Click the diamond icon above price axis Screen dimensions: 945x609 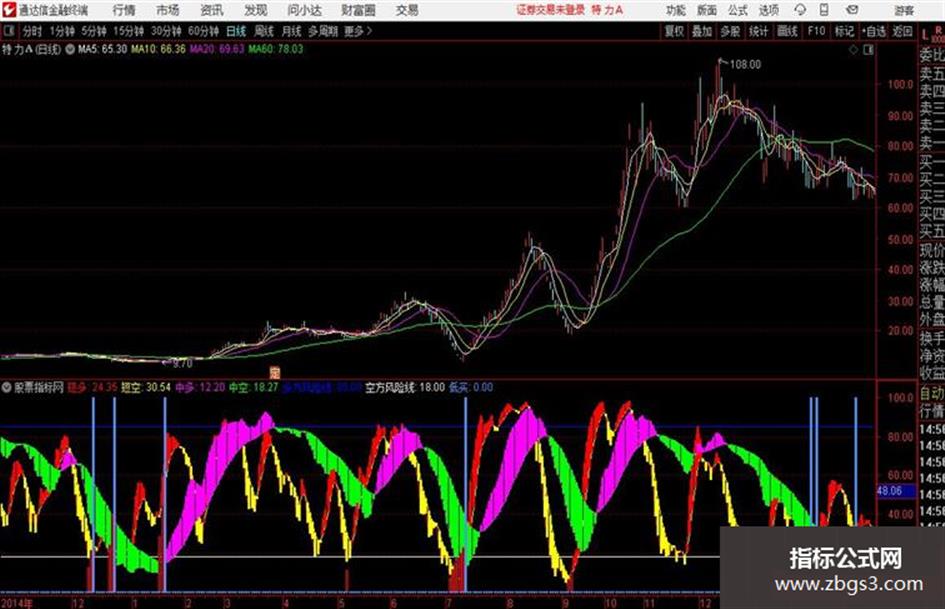853,50
